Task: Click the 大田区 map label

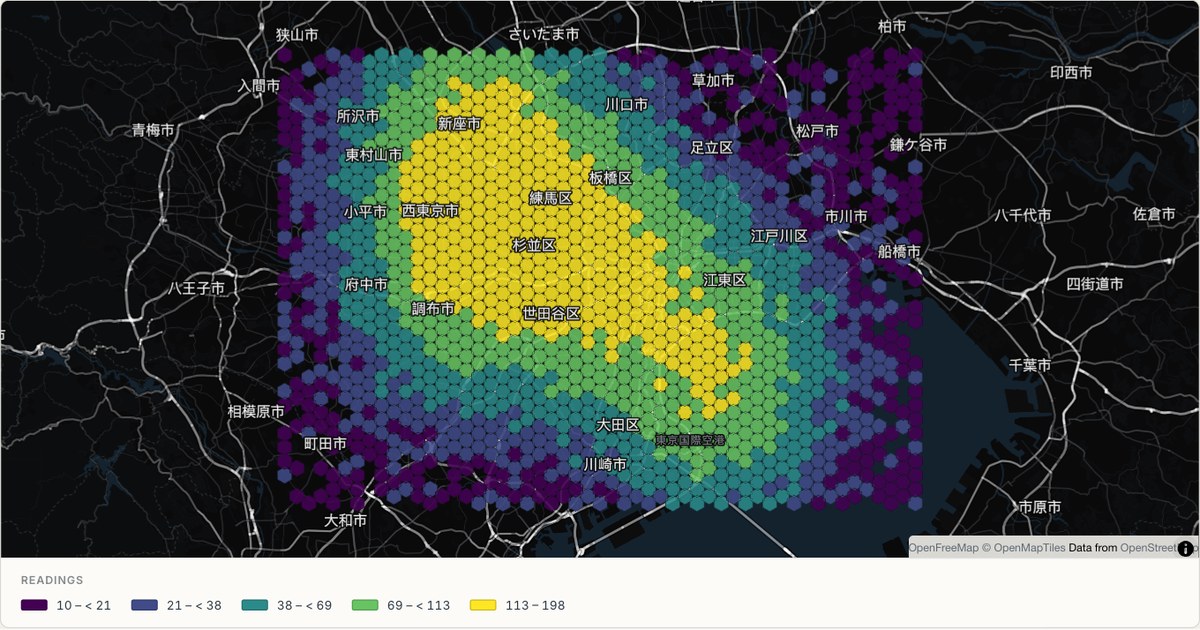Action: tap(618, 425)
